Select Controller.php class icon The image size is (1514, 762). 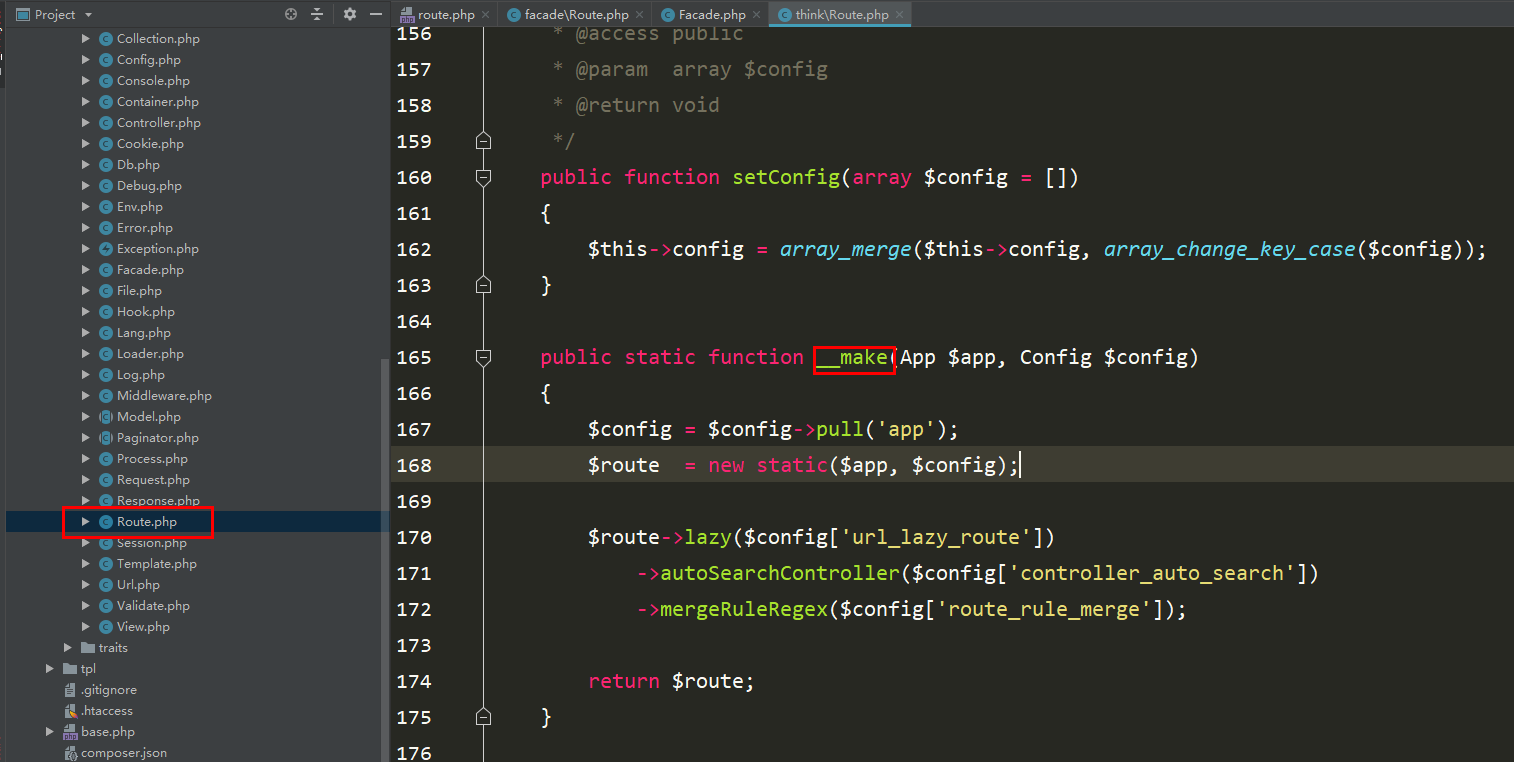(106, 123)
